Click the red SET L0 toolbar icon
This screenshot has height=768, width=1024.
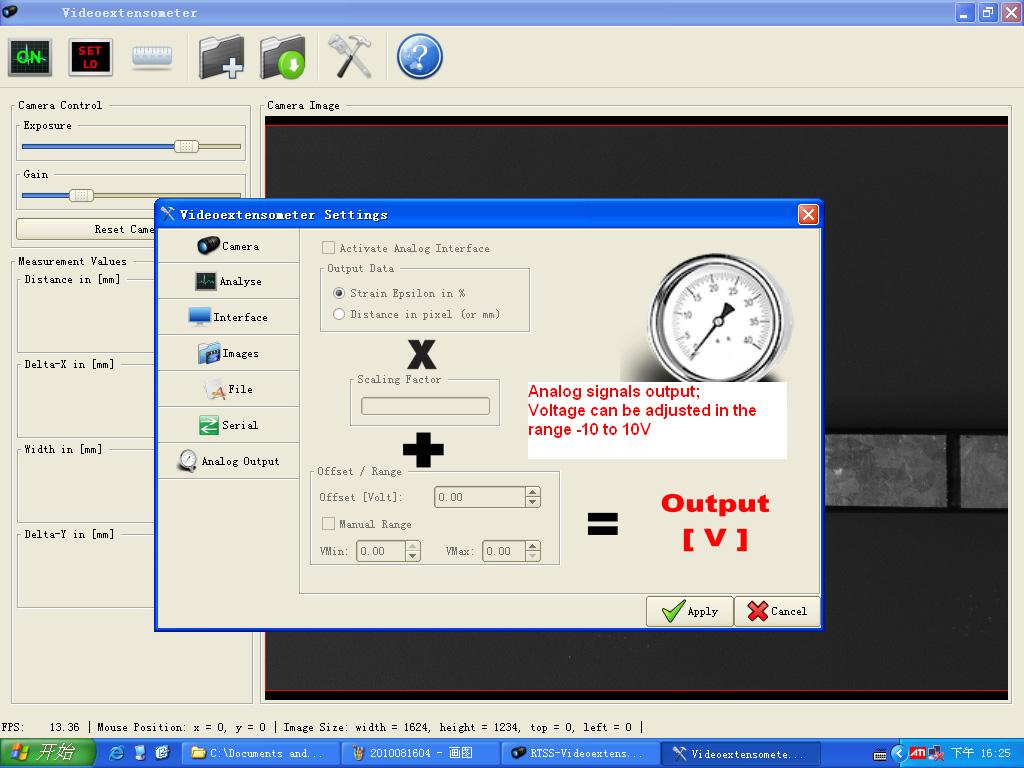[90, 57]
